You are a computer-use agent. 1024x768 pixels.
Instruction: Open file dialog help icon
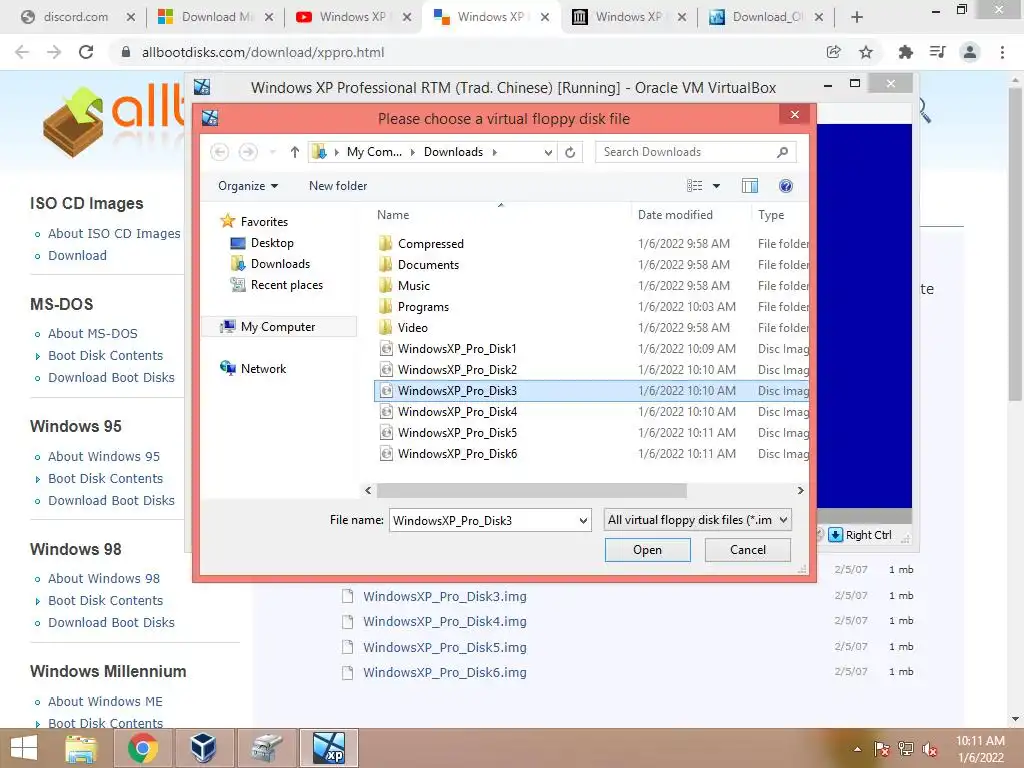(786, 186)
